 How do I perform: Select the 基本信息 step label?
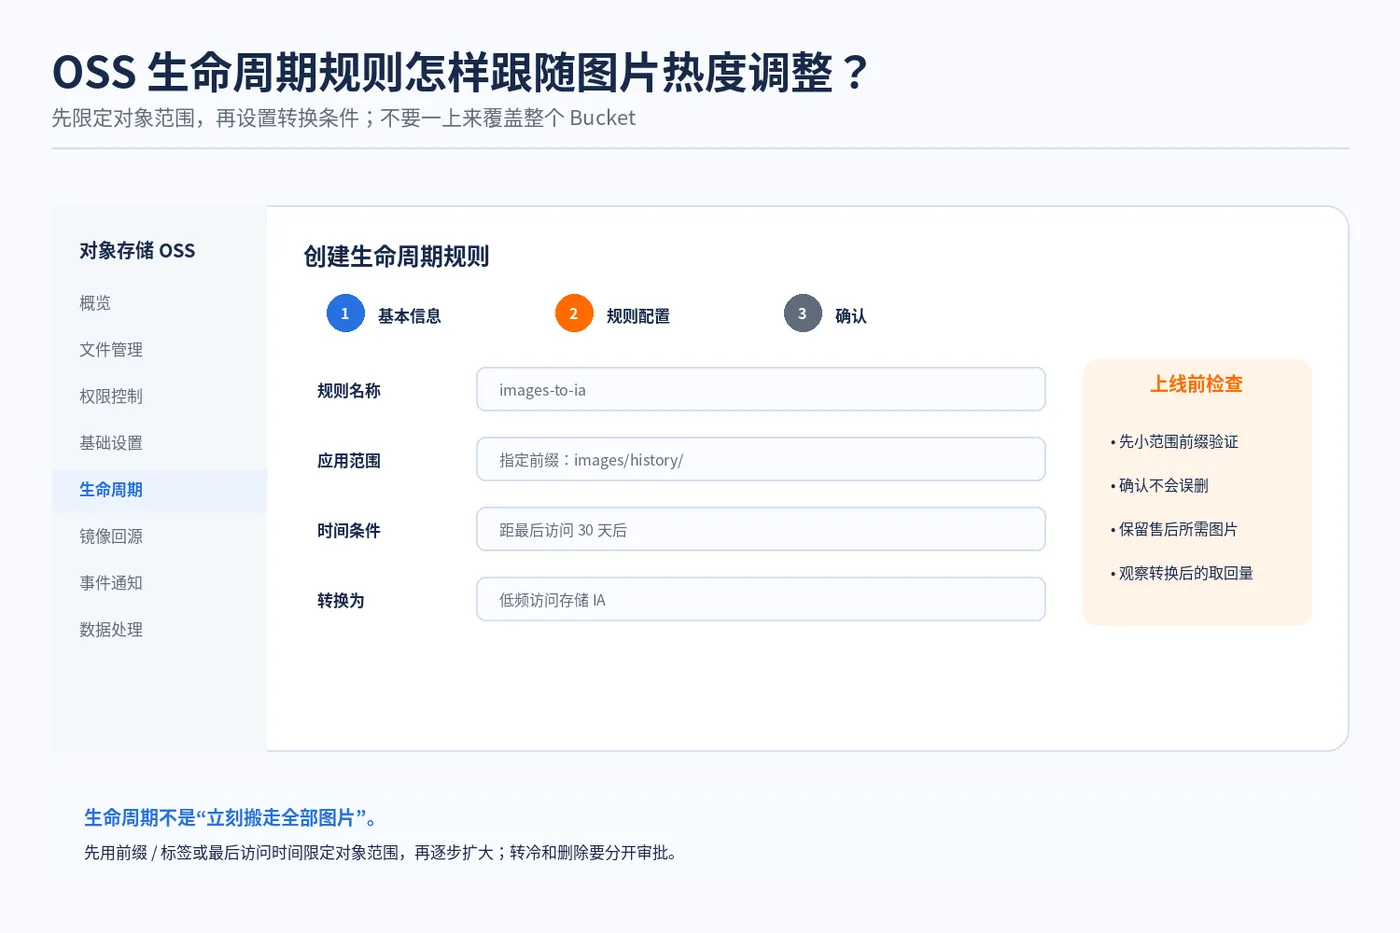tap(409, 316)
